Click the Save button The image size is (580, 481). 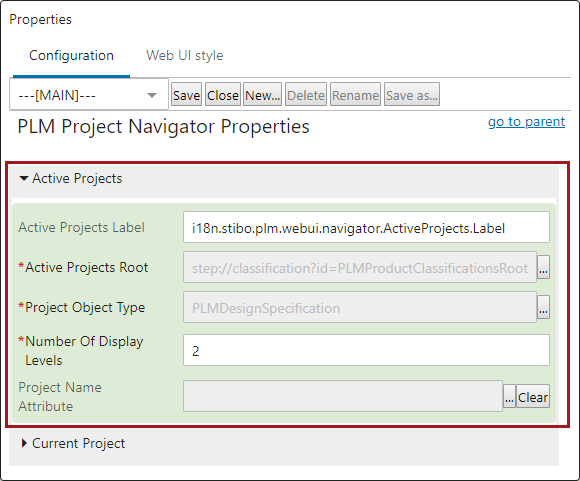[x=186, y=94]
